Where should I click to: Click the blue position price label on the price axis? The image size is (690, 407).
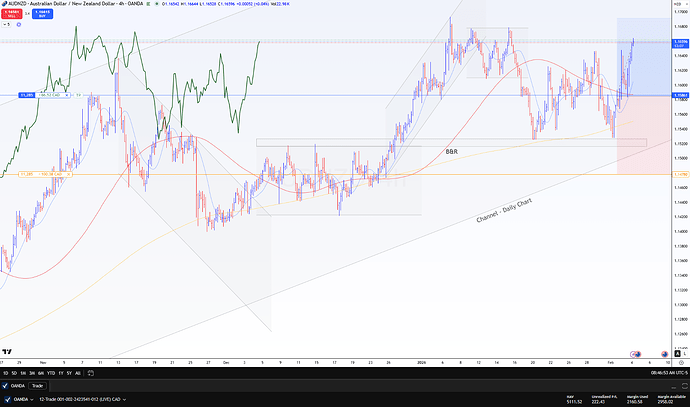pyautogui.click(x=680, y=95)
